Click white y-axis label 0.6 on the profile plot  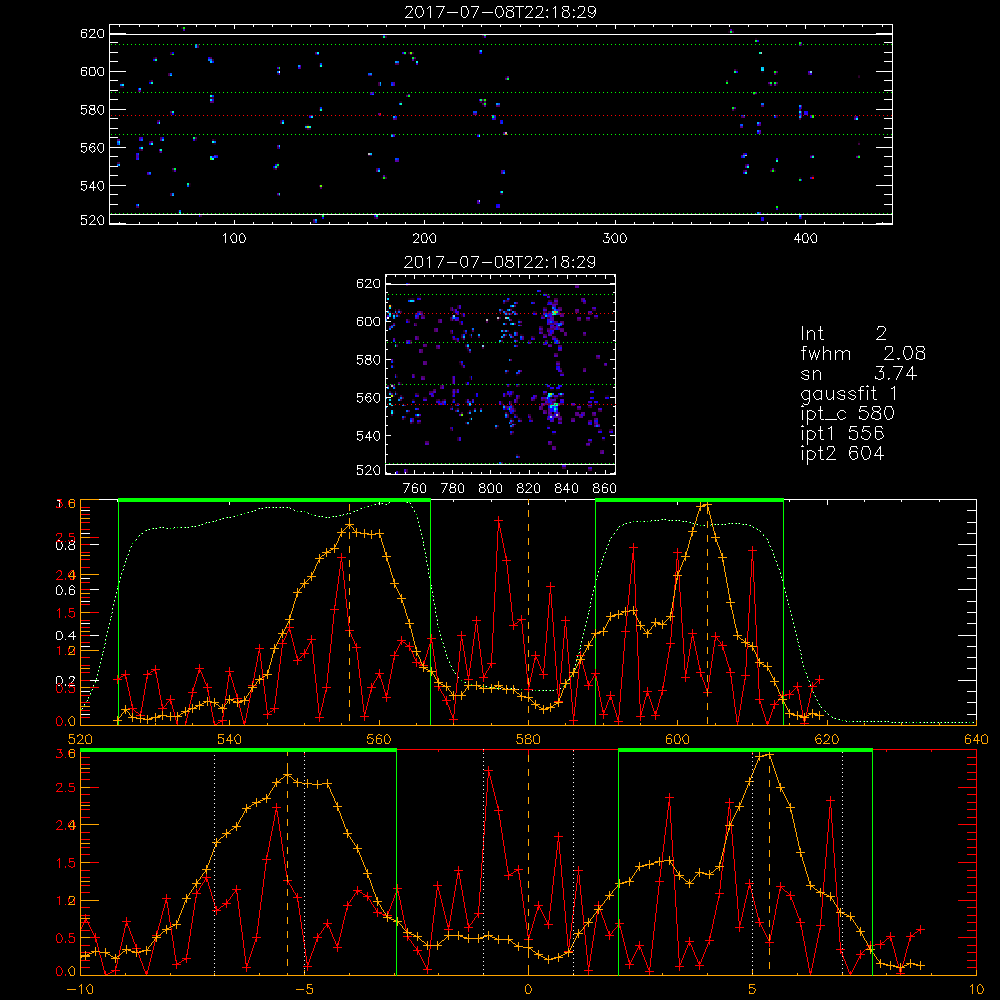[65, 590]
